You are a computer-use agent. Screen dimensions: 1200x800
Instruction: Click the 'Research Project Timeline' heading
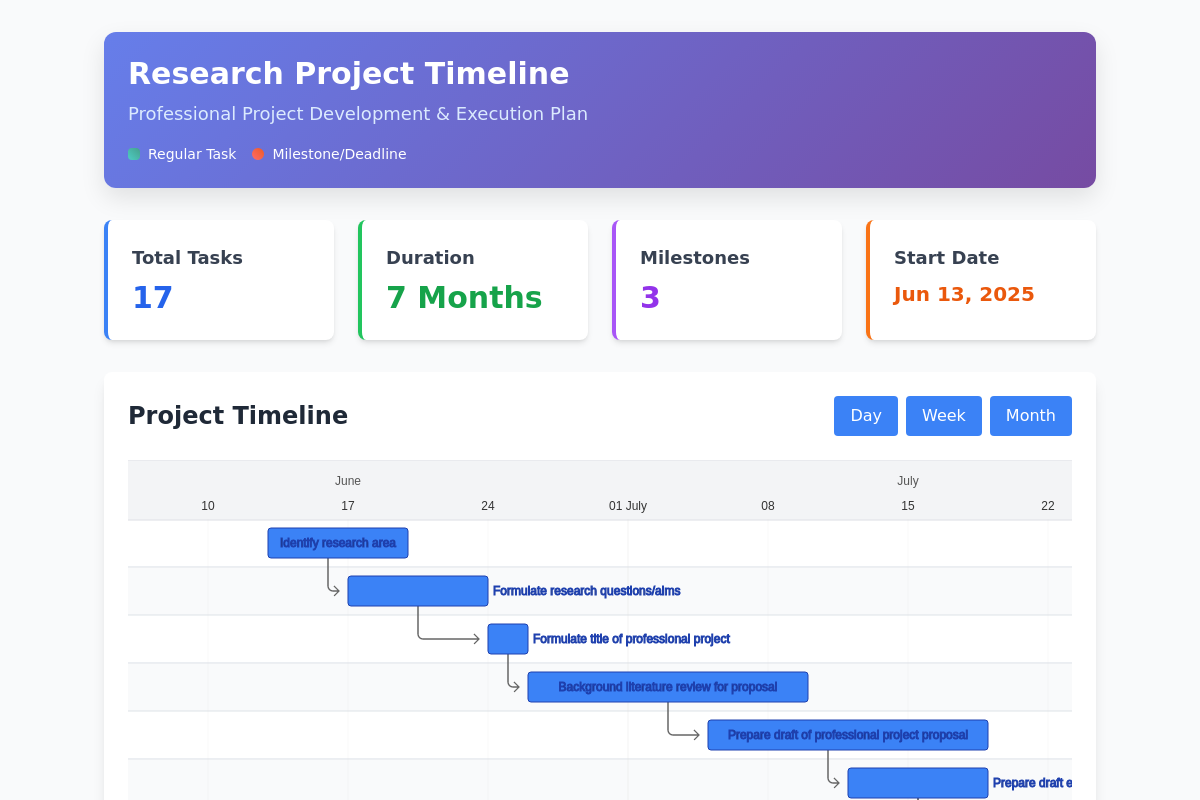coord(349,73)
